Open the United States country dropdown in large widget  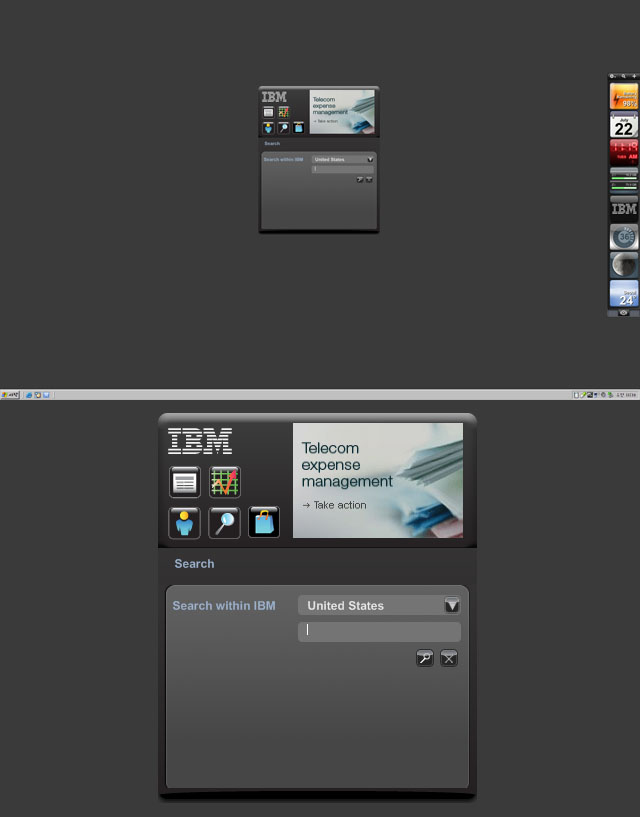379,605
